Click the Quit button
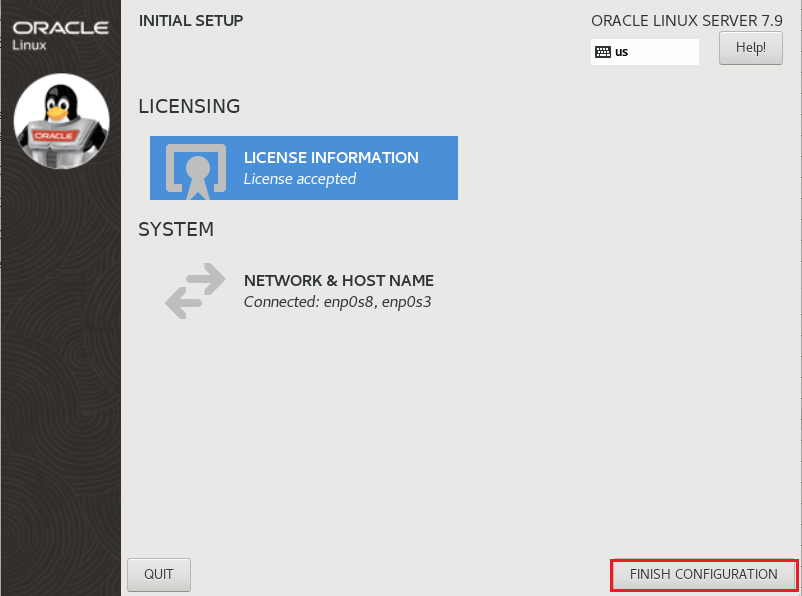802x596 pixels. (x=159, y=575)
